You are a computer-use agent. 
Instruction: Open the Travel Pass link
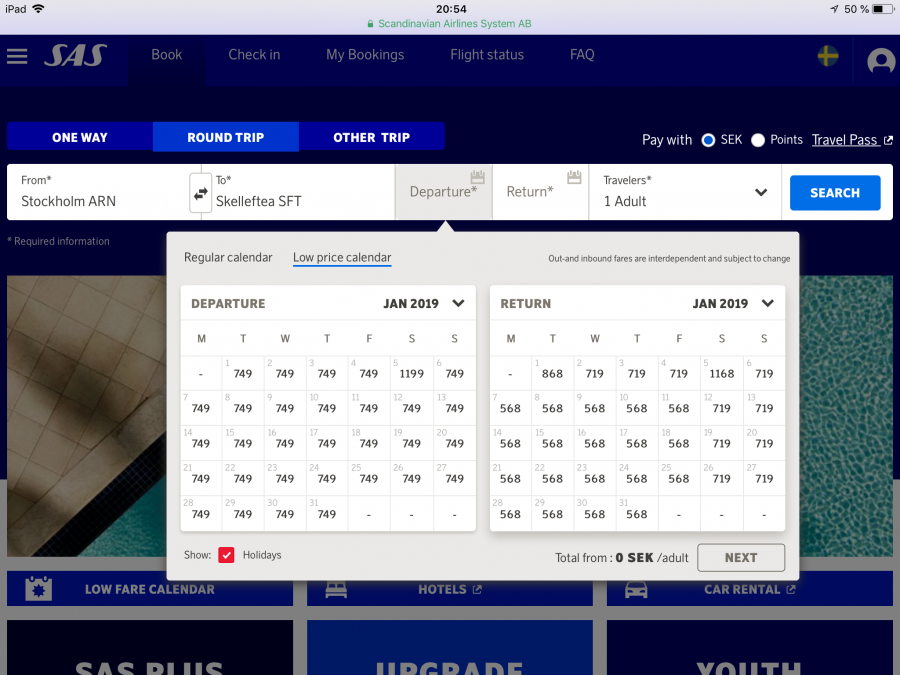pos(845,140)
